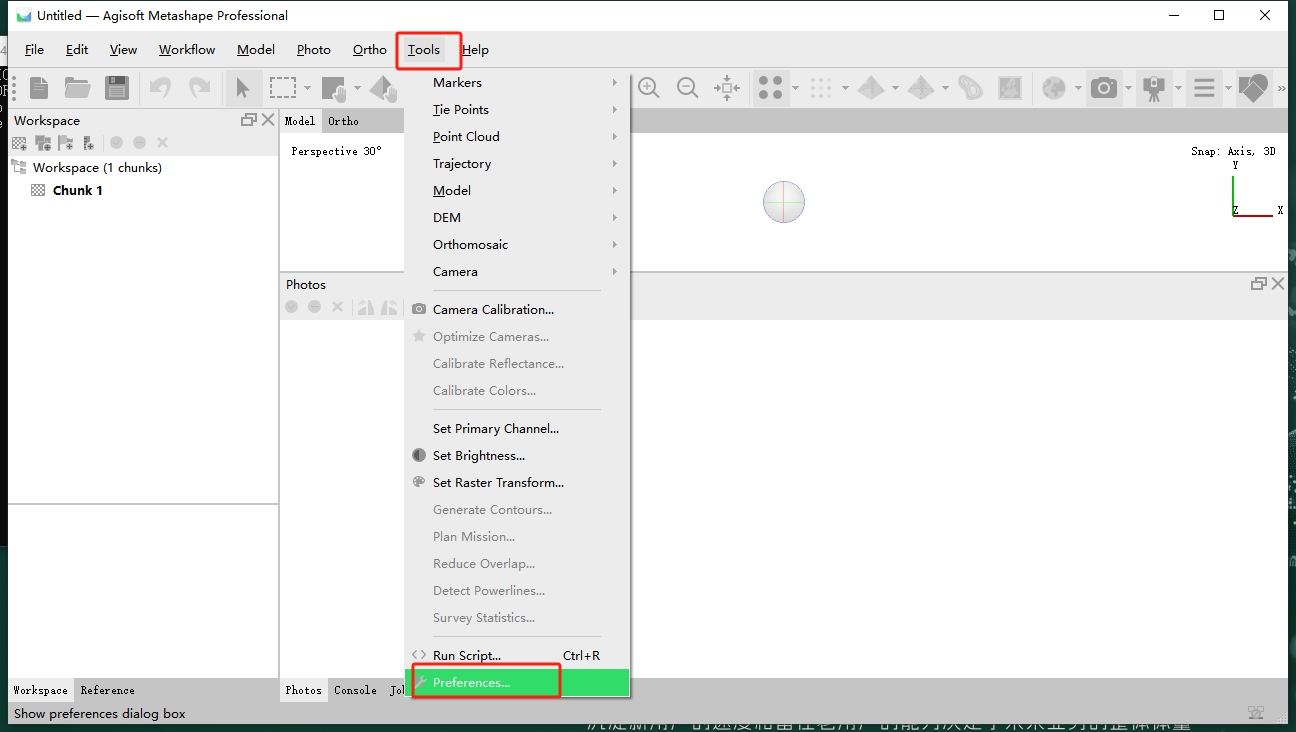Image resolution: width=1296 pixels, height=732 pixels.
Task: Open the File menu
Action: click(x=34, y=50)
